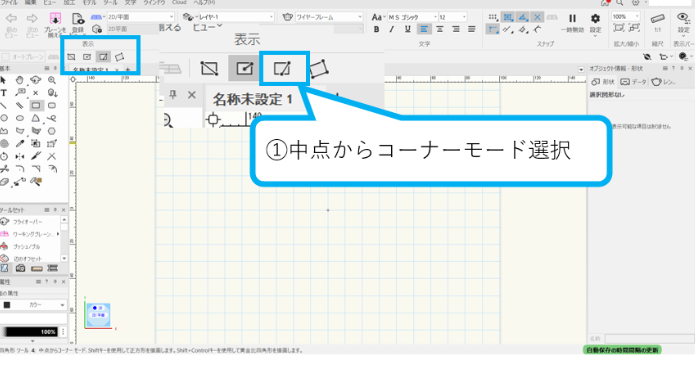Click the 一時無効 pause snapping button
Screen dimensions: 698x365
(x=572, y=23)
